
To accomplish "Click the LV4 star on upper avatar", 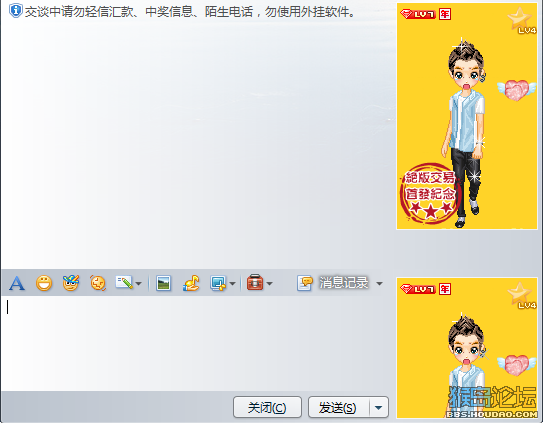I will (x=522, y=21).
